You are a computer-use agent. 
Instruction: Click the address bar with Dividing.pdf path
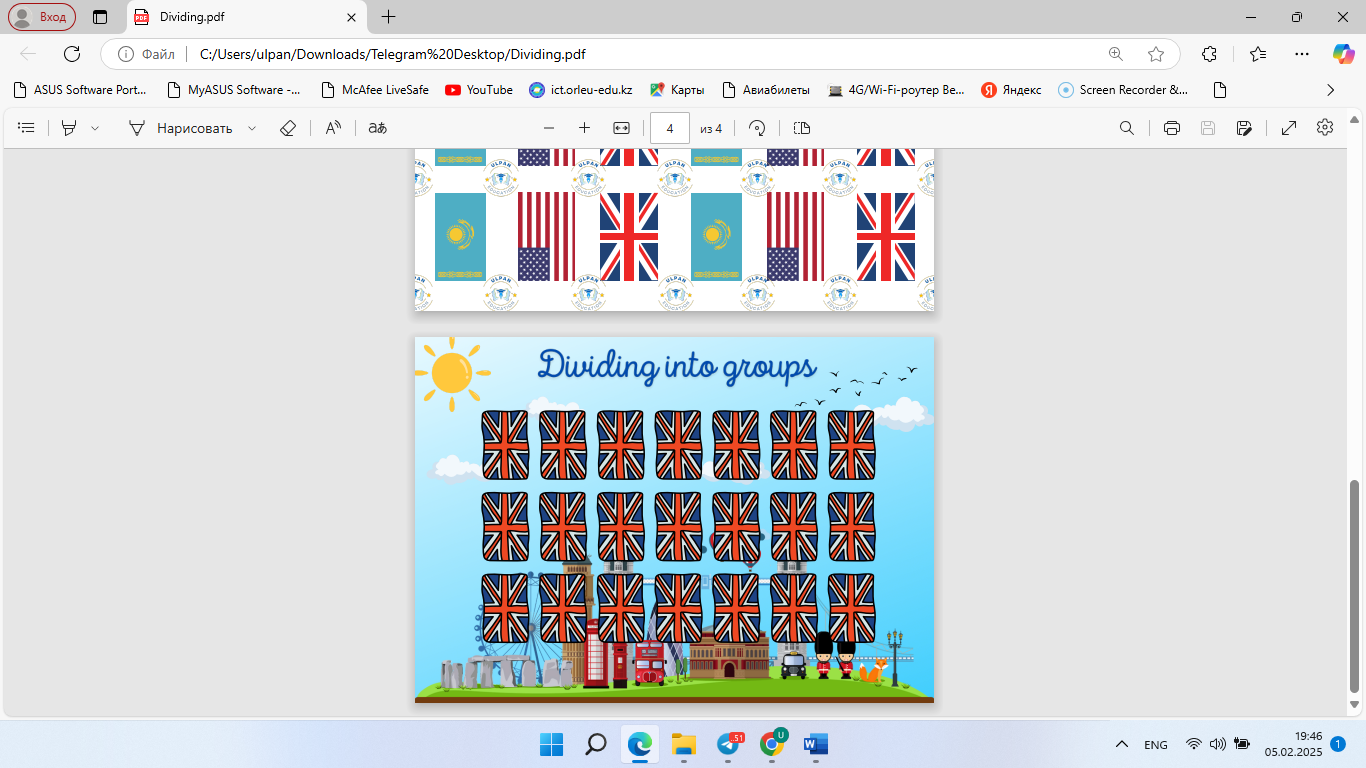coord(640,54)
